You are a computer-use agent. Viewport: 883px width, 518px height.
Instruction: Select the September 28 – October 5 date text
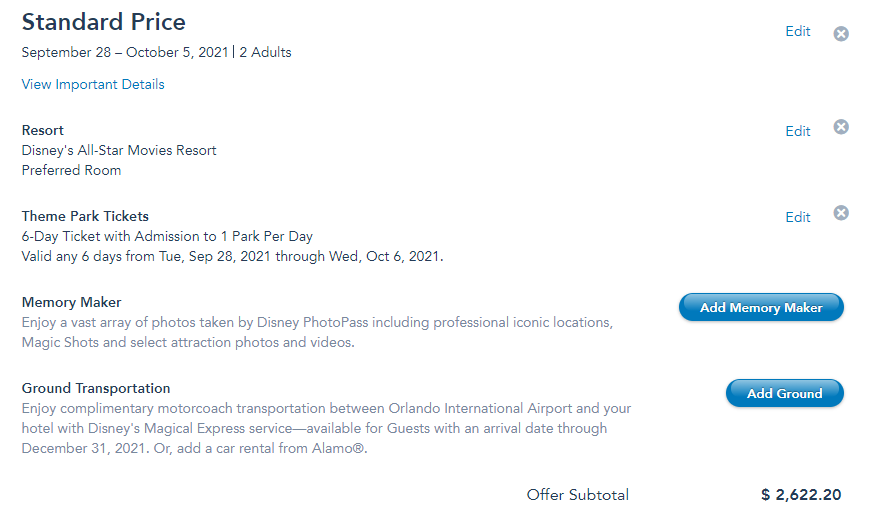[x=124, y=52]
